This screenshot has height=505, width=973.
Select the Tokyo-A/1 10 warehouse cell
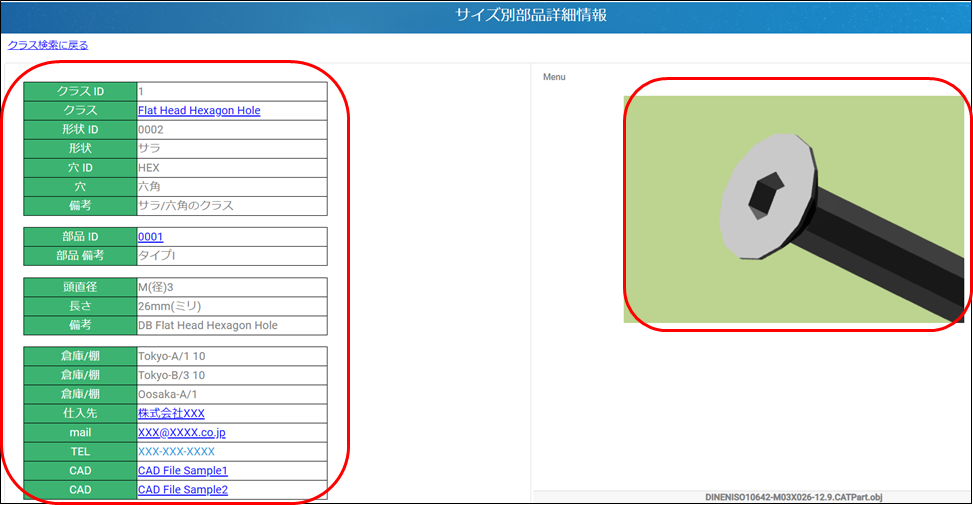click(x=232, y=356)
